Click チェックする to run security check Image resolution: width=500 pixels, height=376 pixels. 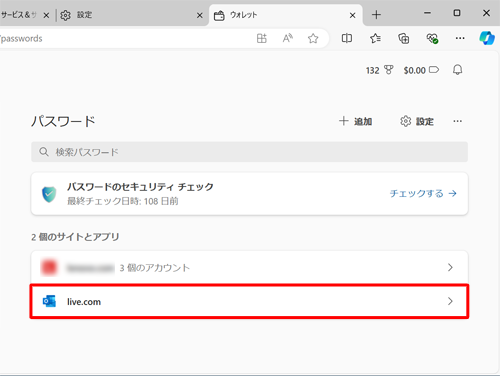(423, 193)
